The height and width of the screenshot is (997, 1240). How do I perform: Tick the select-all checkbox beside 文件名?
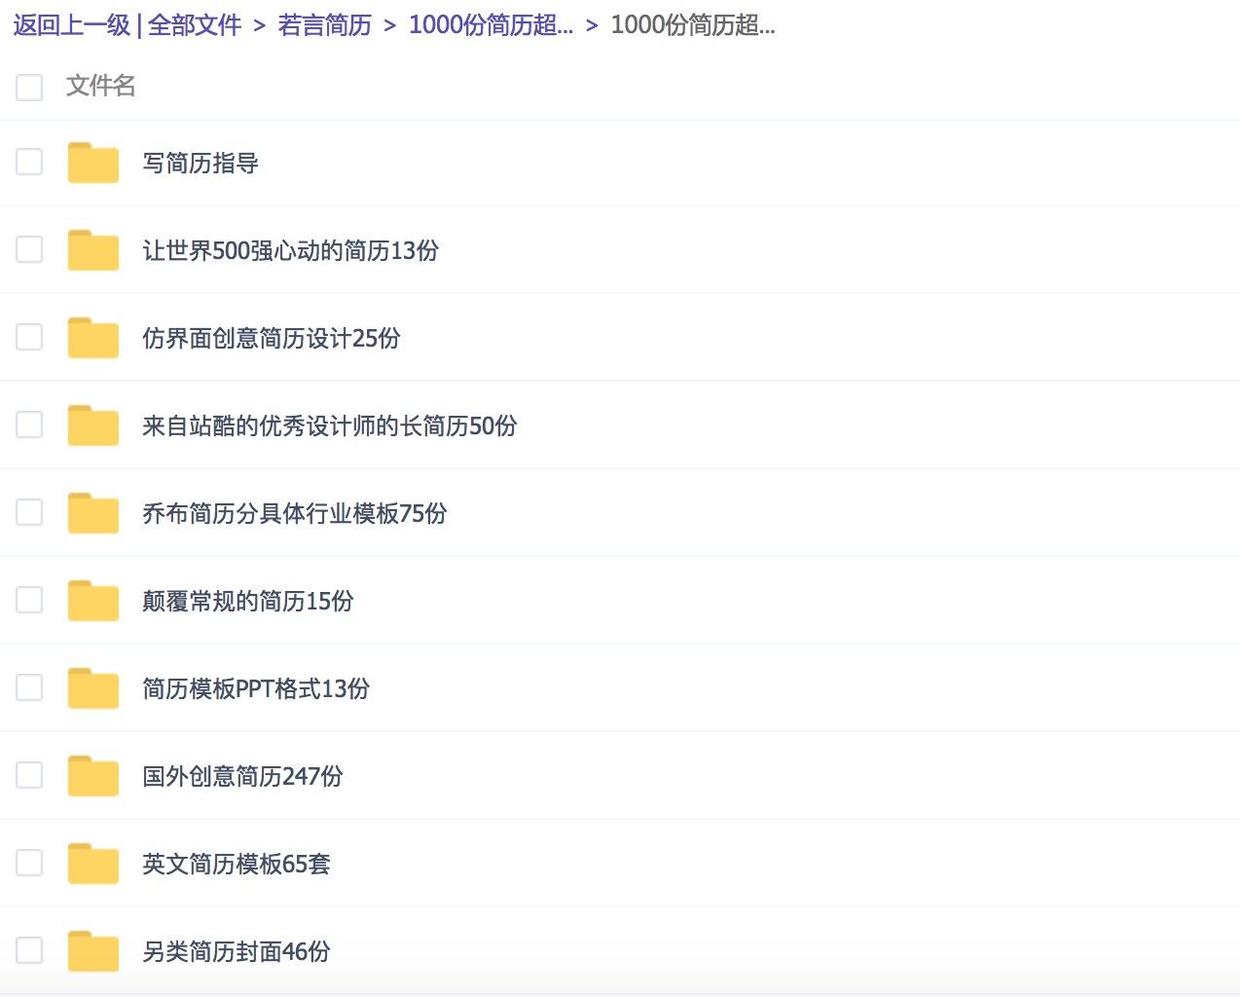click(30, 87)
